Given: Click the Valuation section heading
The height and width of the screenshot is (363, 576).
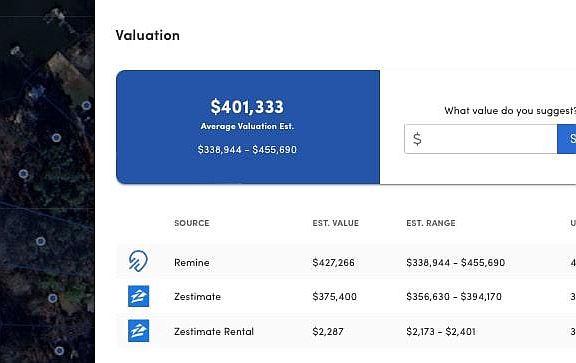Looking at the screenshot, I should [x=148, y=35].
